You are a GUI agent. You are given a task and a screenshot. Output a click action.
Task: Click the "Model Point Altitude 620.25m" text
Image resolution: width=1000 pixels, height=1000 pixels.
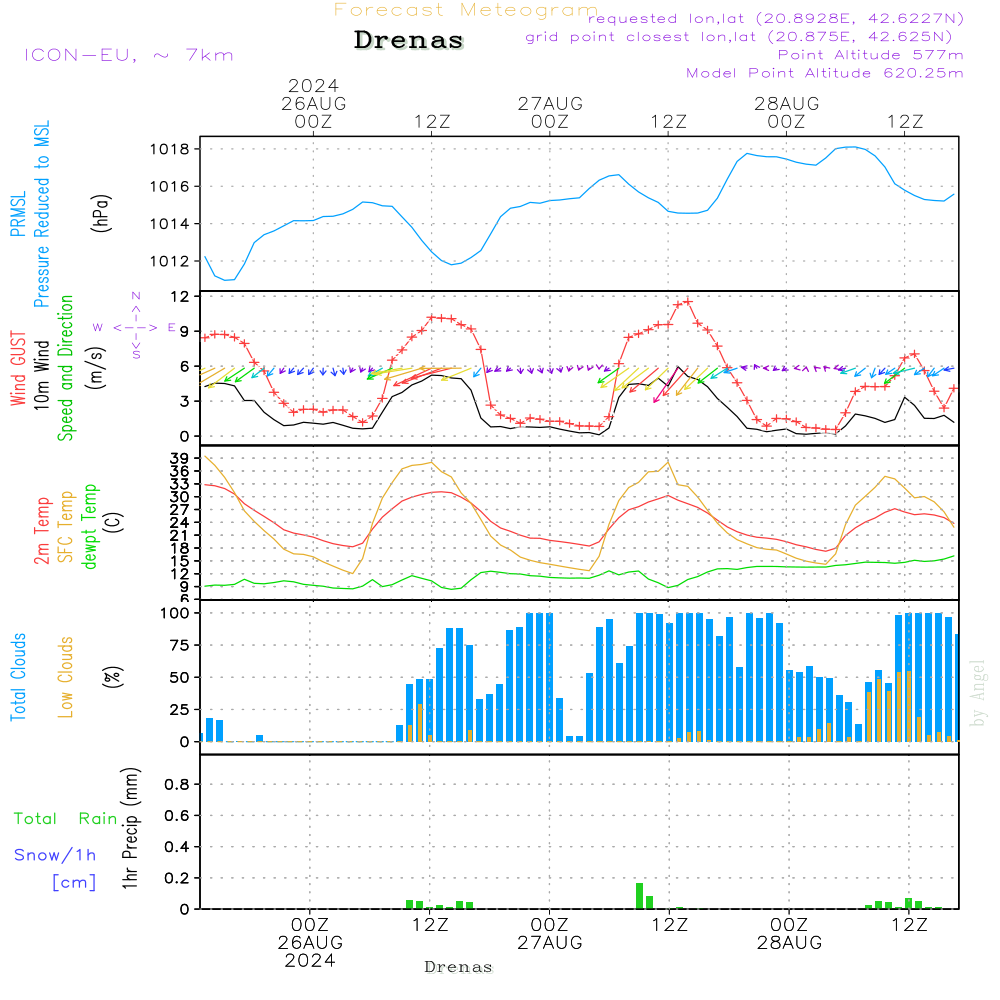click(824, 73)
